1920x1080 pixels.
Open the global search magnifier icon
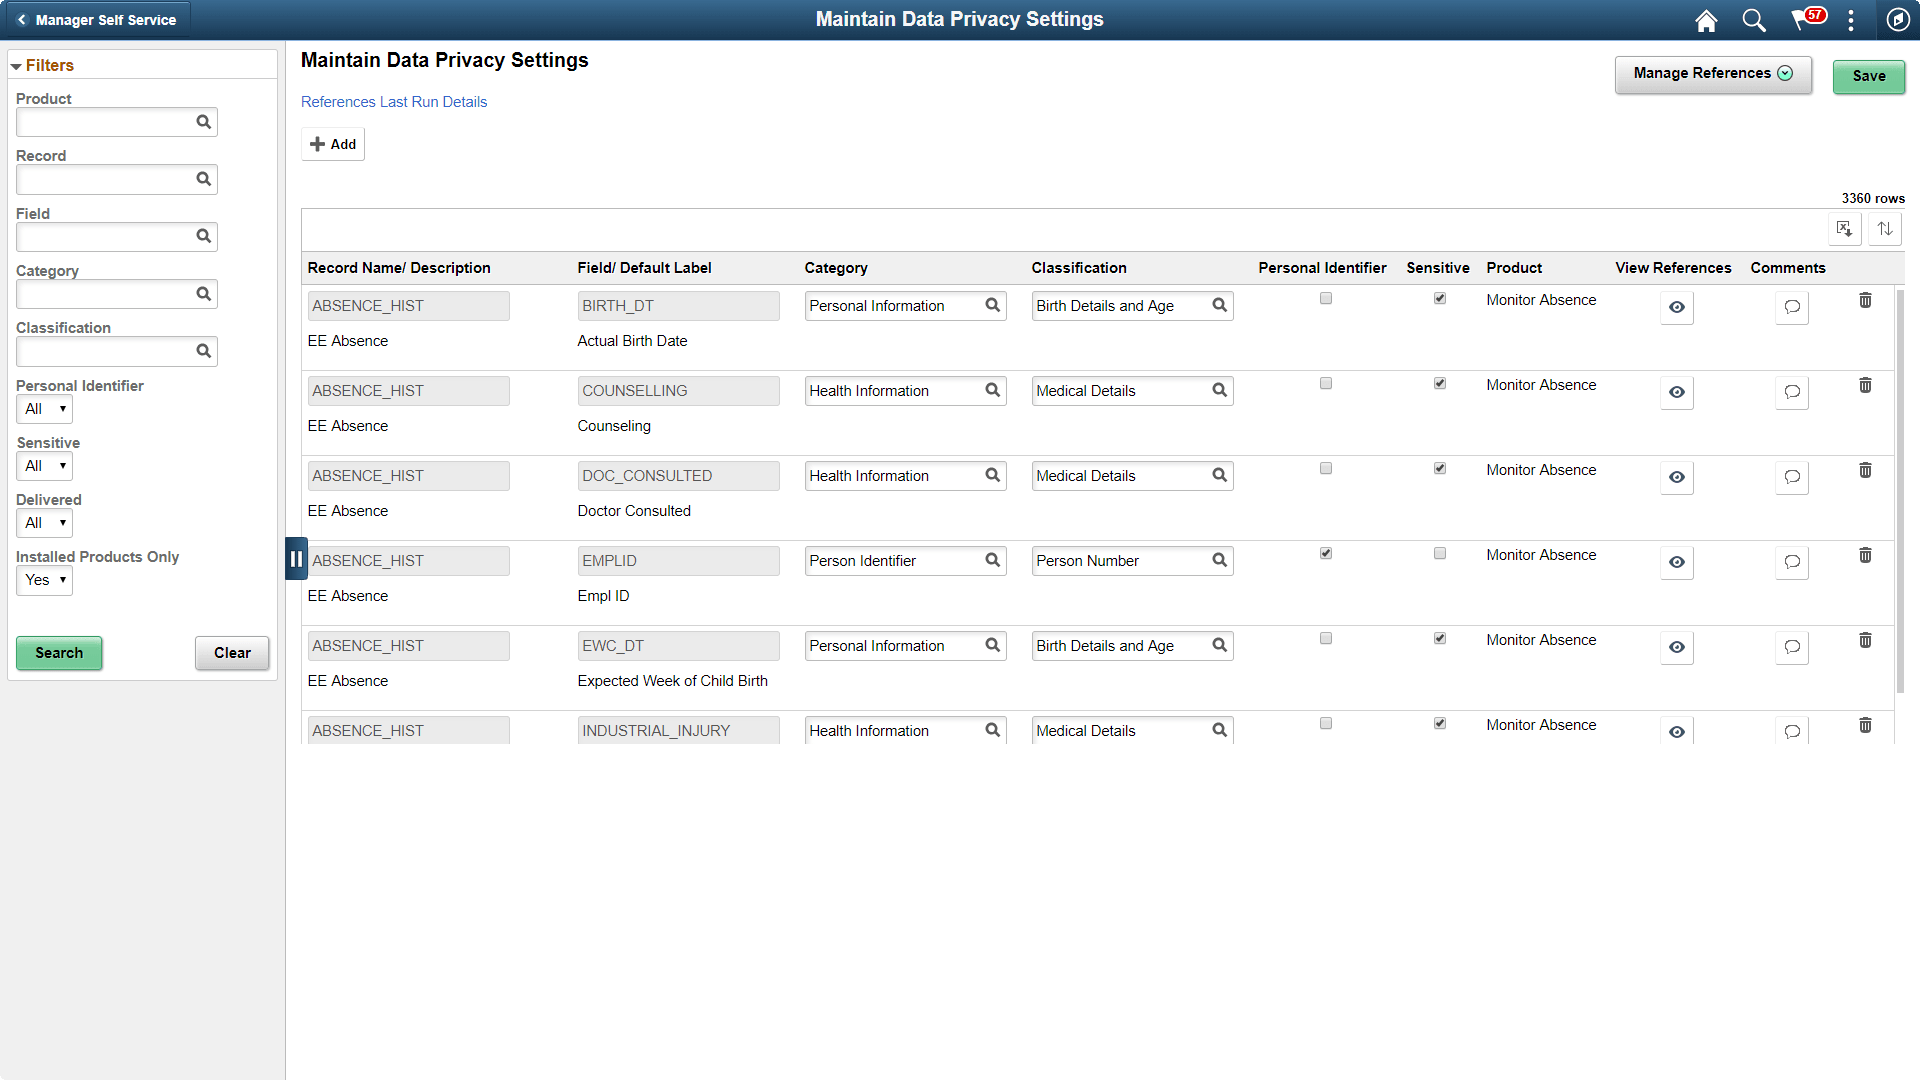[x=1754, y=20]
